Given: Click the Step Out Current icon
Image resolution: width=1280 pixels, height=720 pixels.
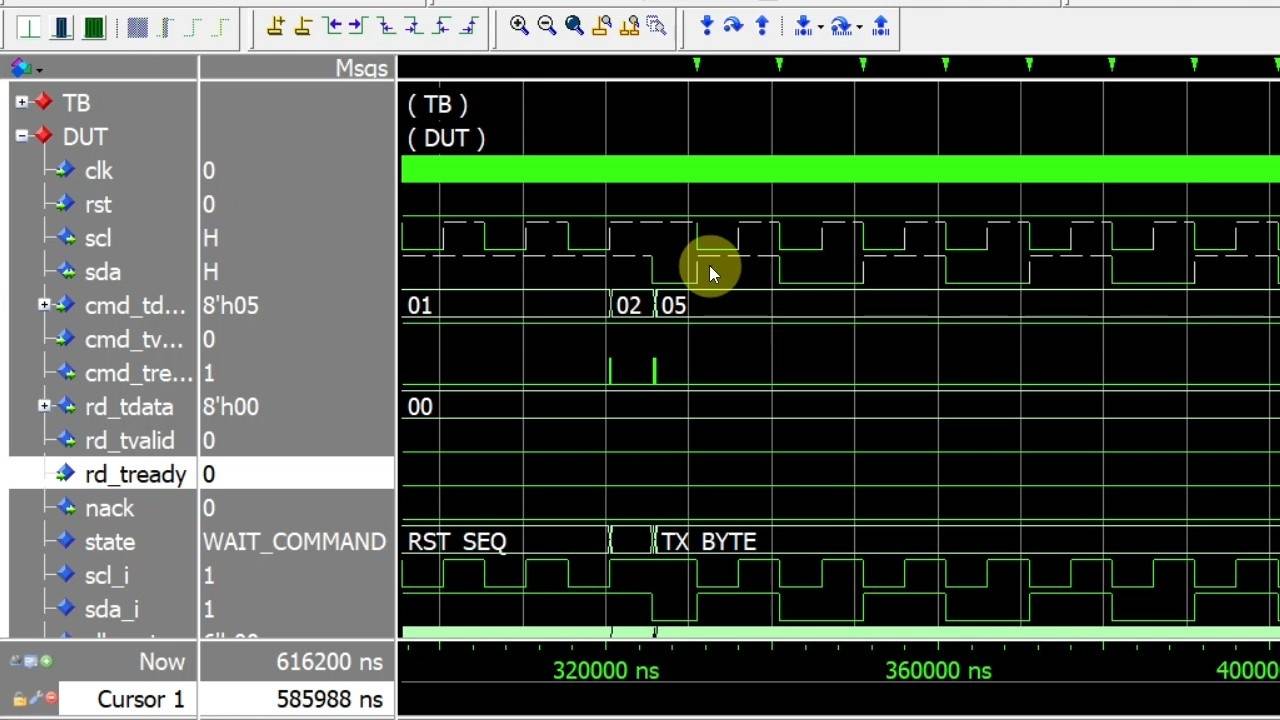Looking at the screenshot, I should click(x=880, y=26).
